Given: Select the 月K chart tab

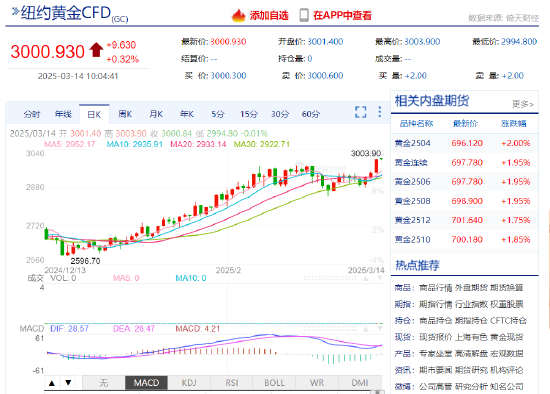Looking at the screenshot, I should [x=156, y=114].
